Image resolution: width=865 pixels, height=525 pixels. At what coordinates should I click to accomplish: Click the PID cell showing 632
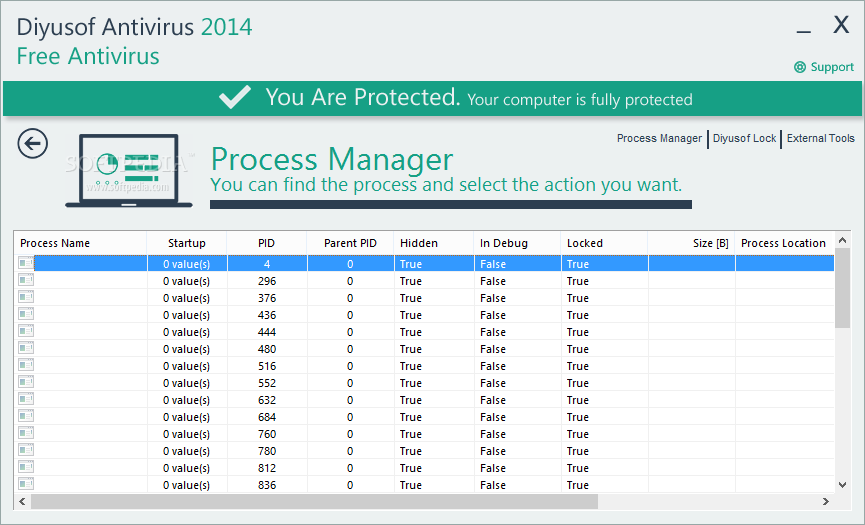[267, 400]
